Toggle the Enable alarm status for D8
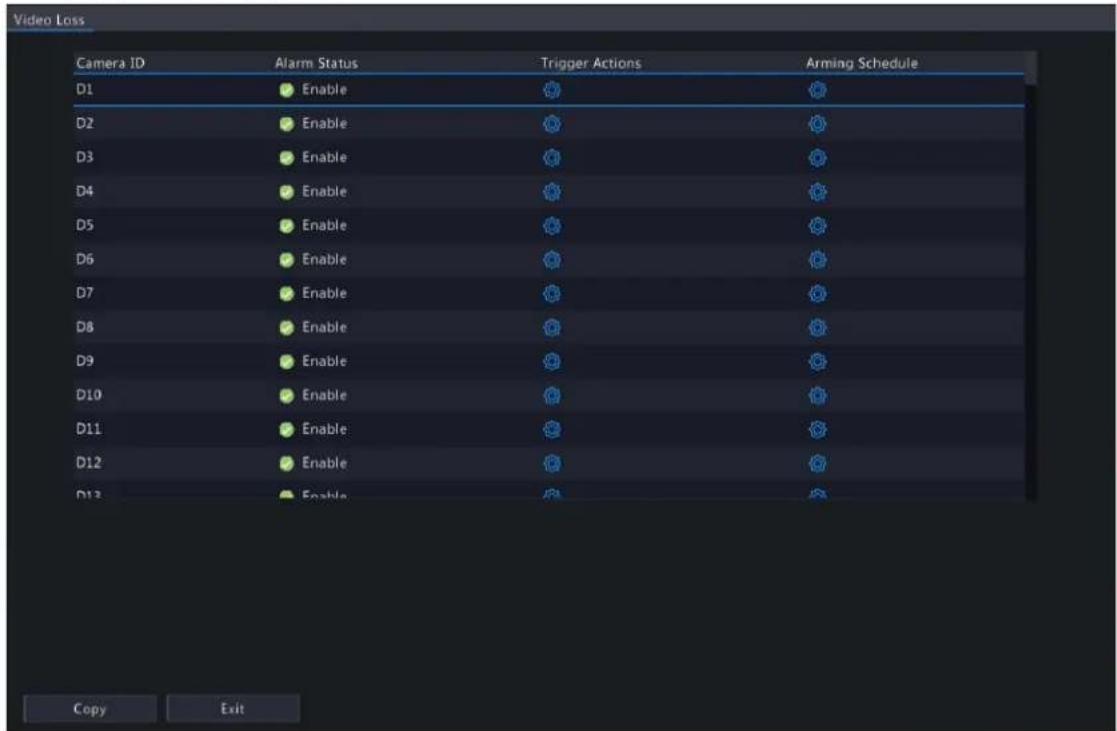Image resolution: width=1117 pixels, height=731 pixels. point(287,328)
